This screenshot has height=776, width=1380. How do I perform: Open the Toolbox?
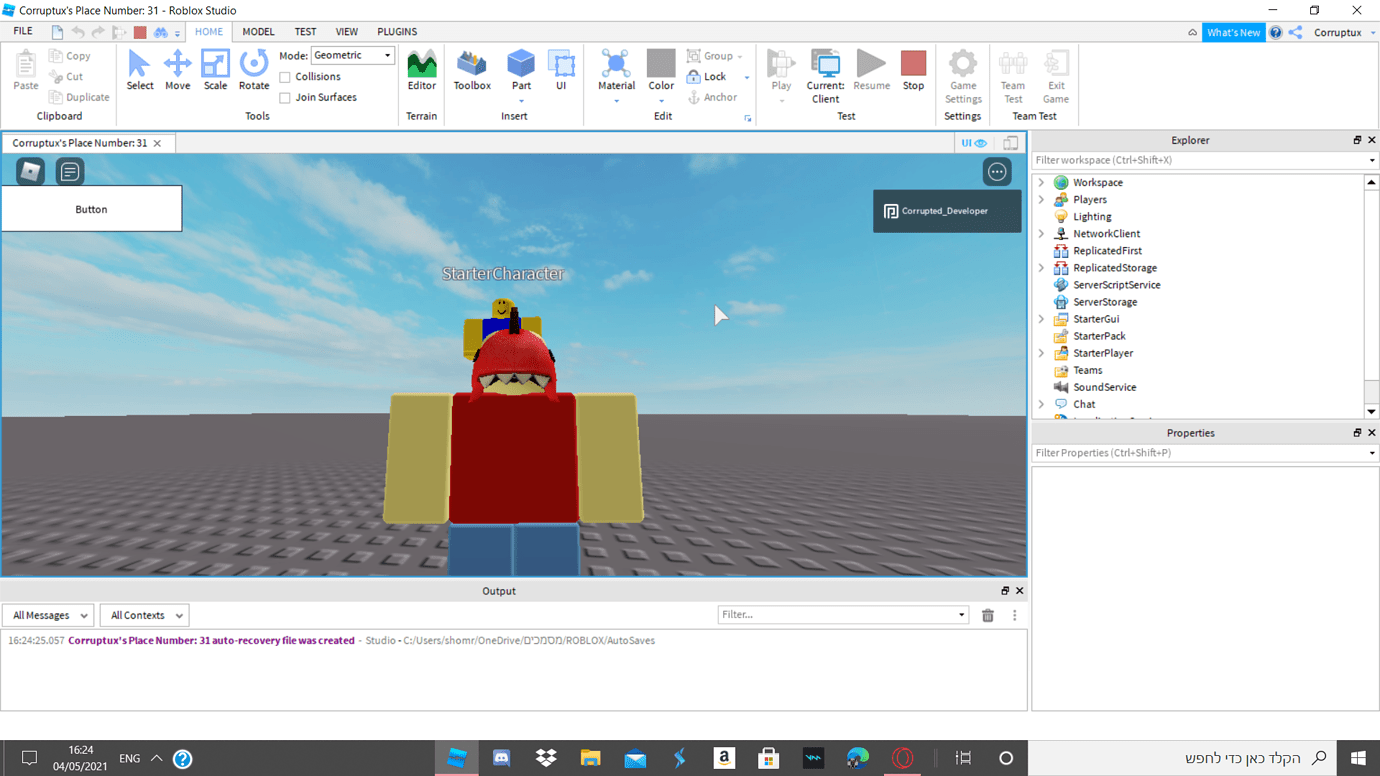[x=471, y=68]
